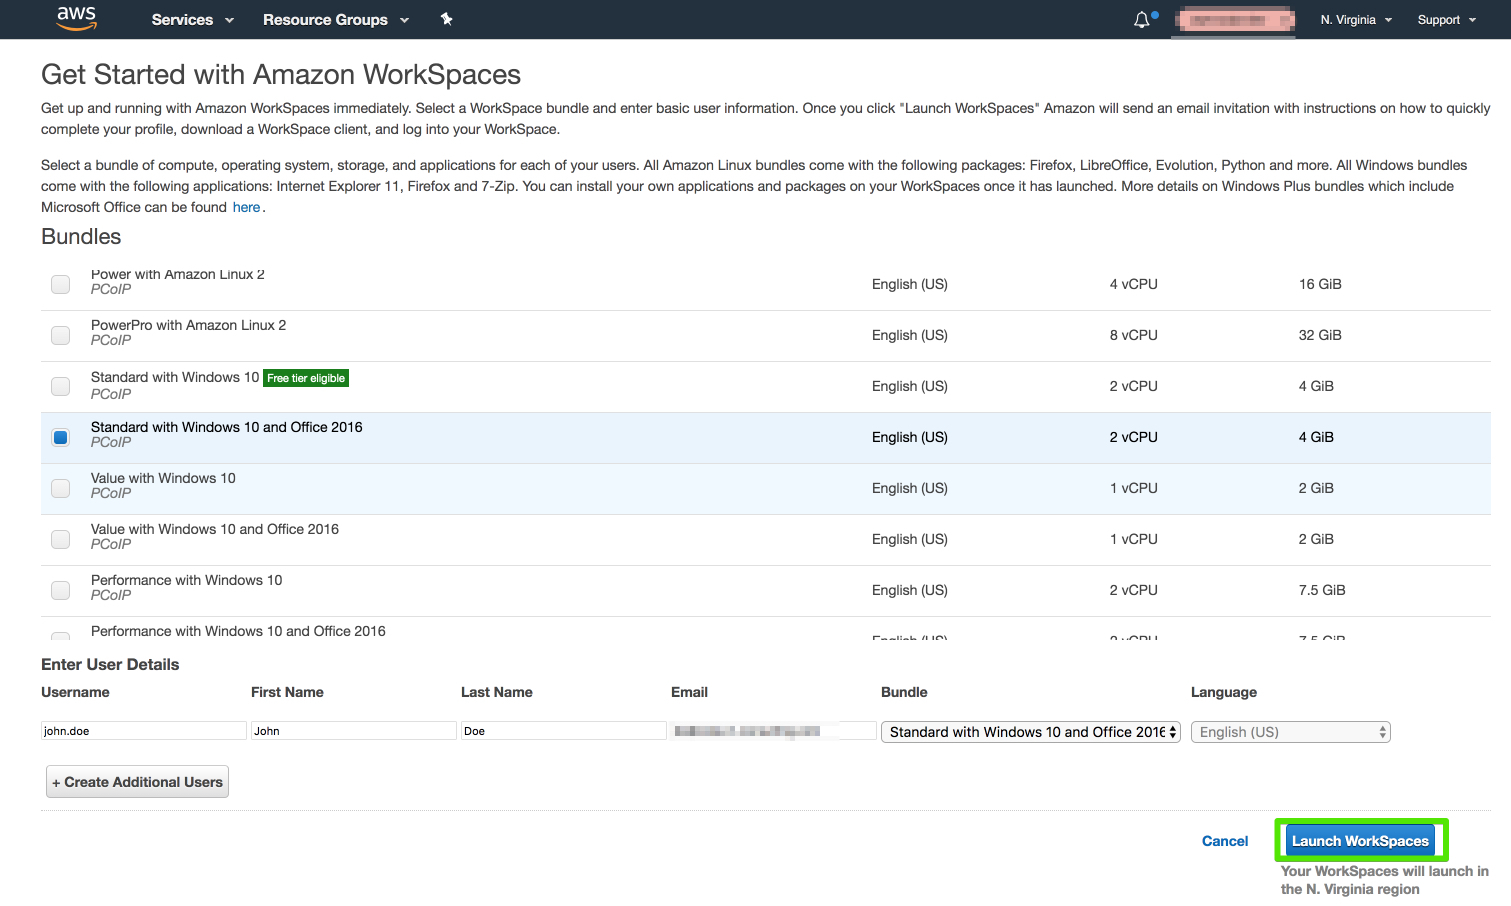Open the notifications bell

[x=1141, y=18]
